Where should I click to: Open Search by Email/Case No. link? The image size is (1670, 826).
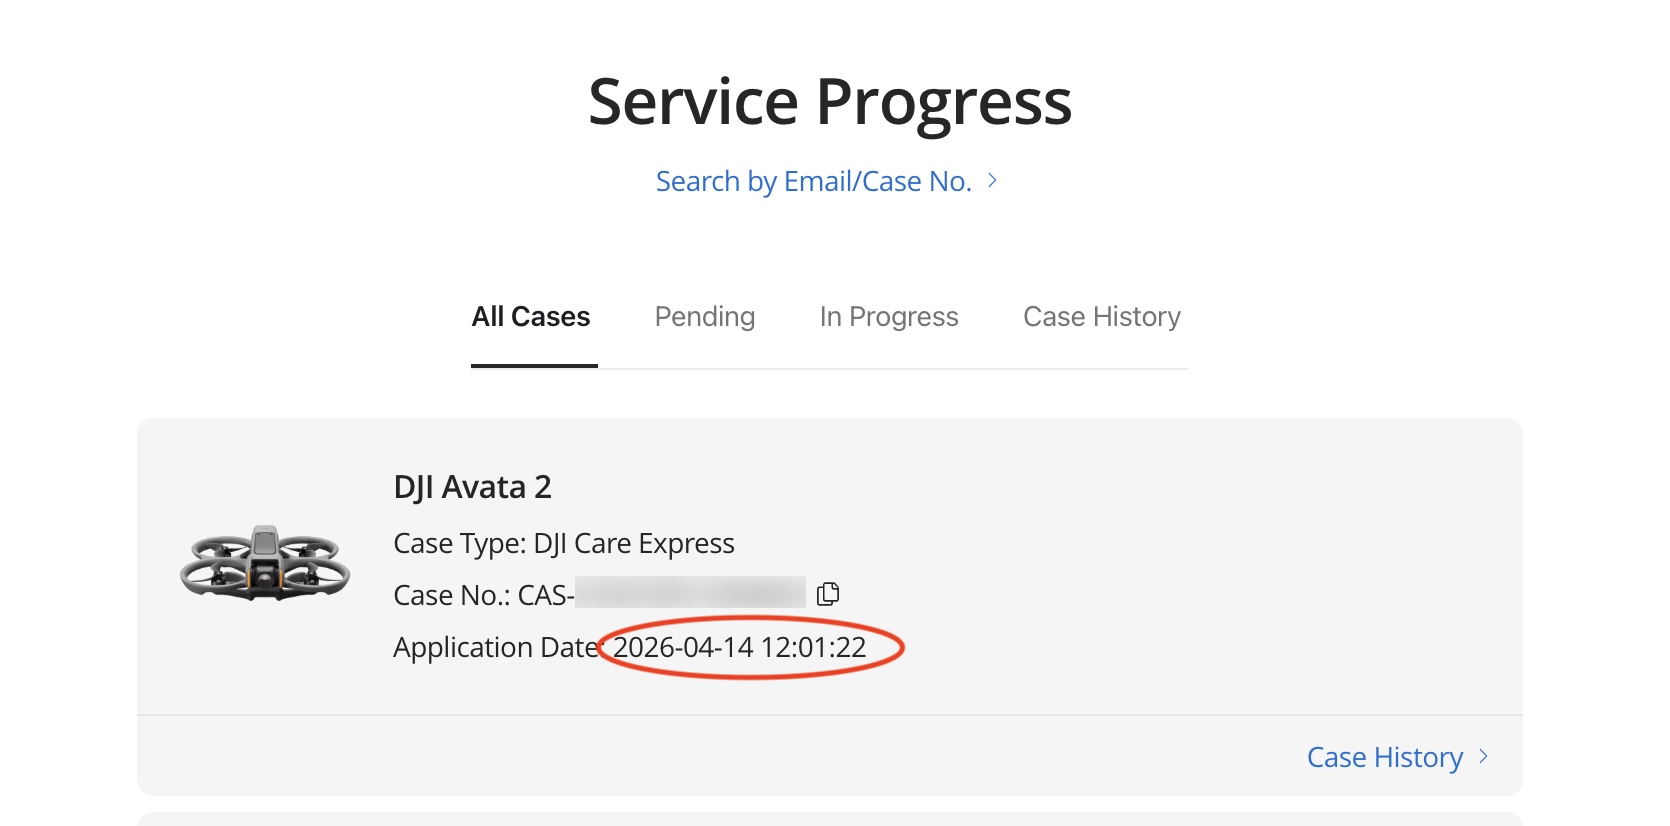coord(813,181)
